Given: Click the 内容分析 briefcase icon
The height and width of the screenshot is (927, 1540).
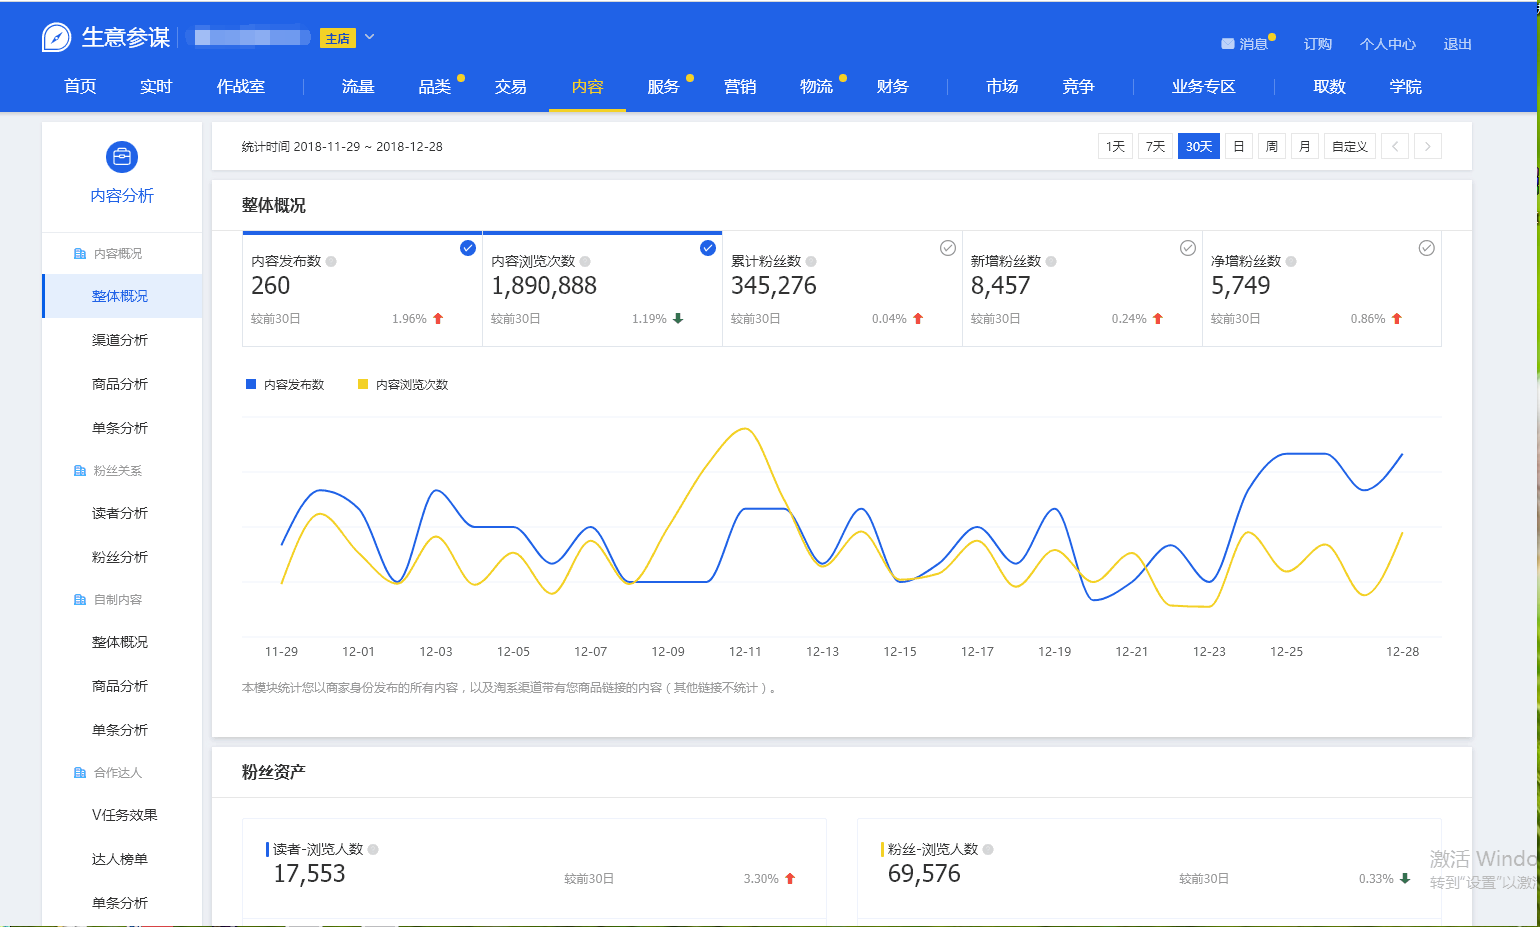Looking at the screenshot, I should point(122,157).
